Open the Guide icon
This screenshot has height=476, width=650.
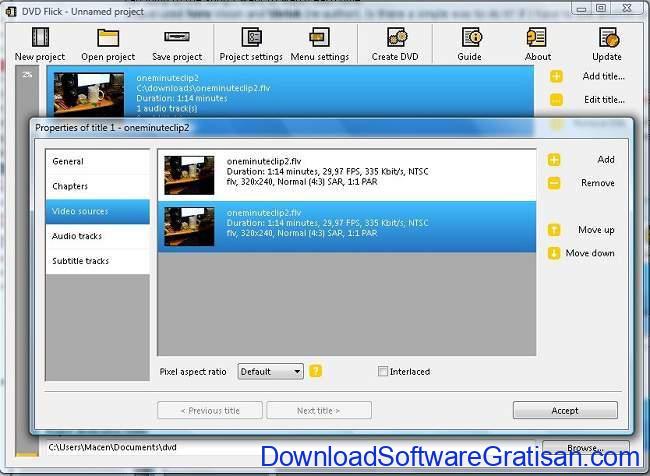pyautogui.click(x=471, y=37)
